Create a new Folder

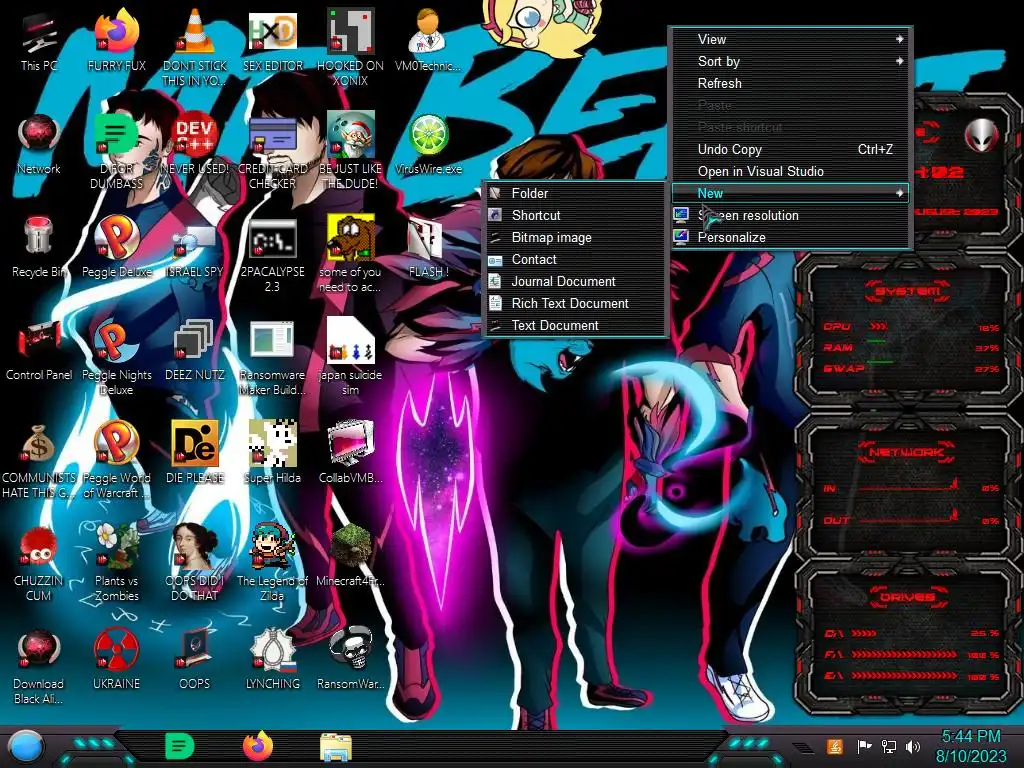point(575,193)
